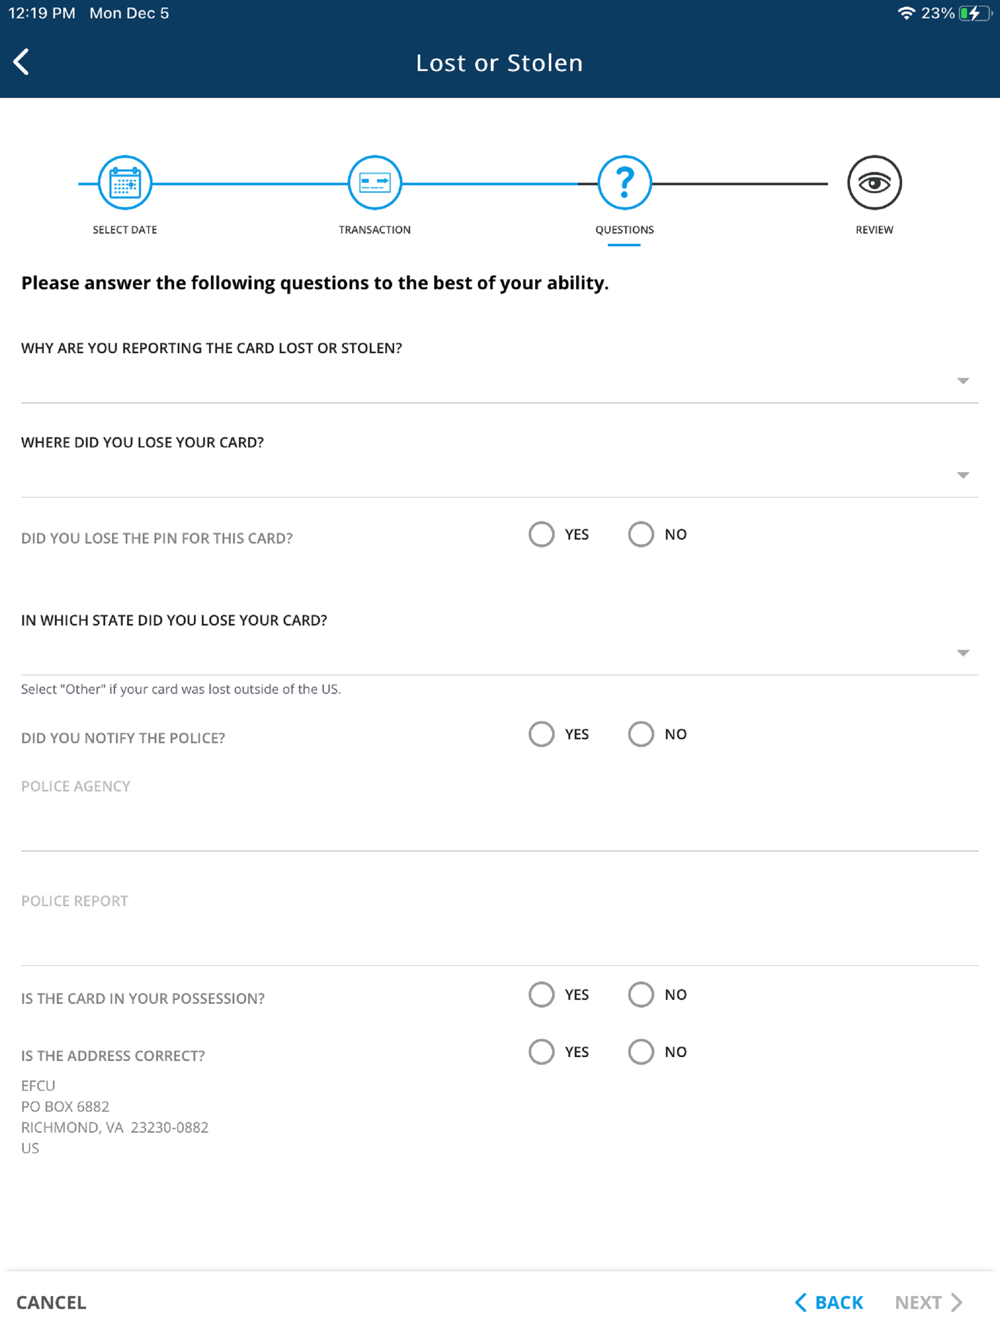Tap the back arrow in header
Viewport: 1000px width, 1334px height.
click(x=22, y=62)
